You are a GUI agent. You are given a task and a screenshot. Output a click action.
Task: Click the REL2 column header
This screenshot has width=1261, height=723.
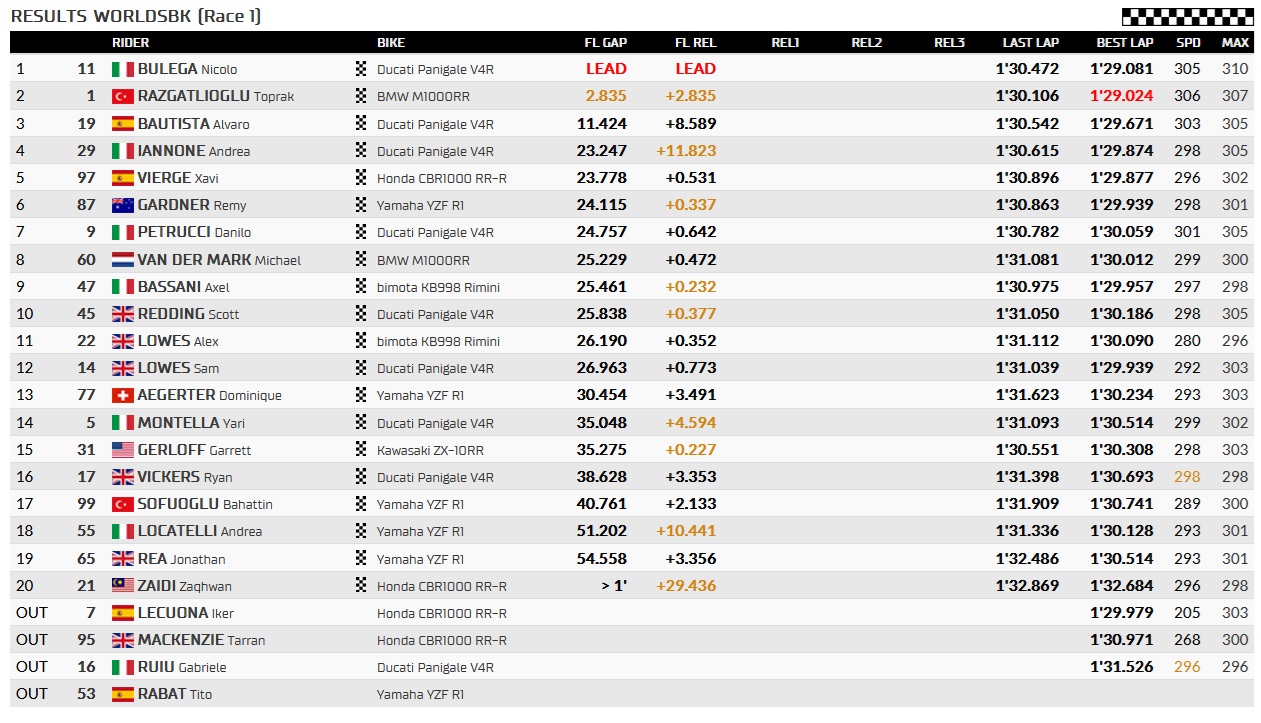pos(867,43)
